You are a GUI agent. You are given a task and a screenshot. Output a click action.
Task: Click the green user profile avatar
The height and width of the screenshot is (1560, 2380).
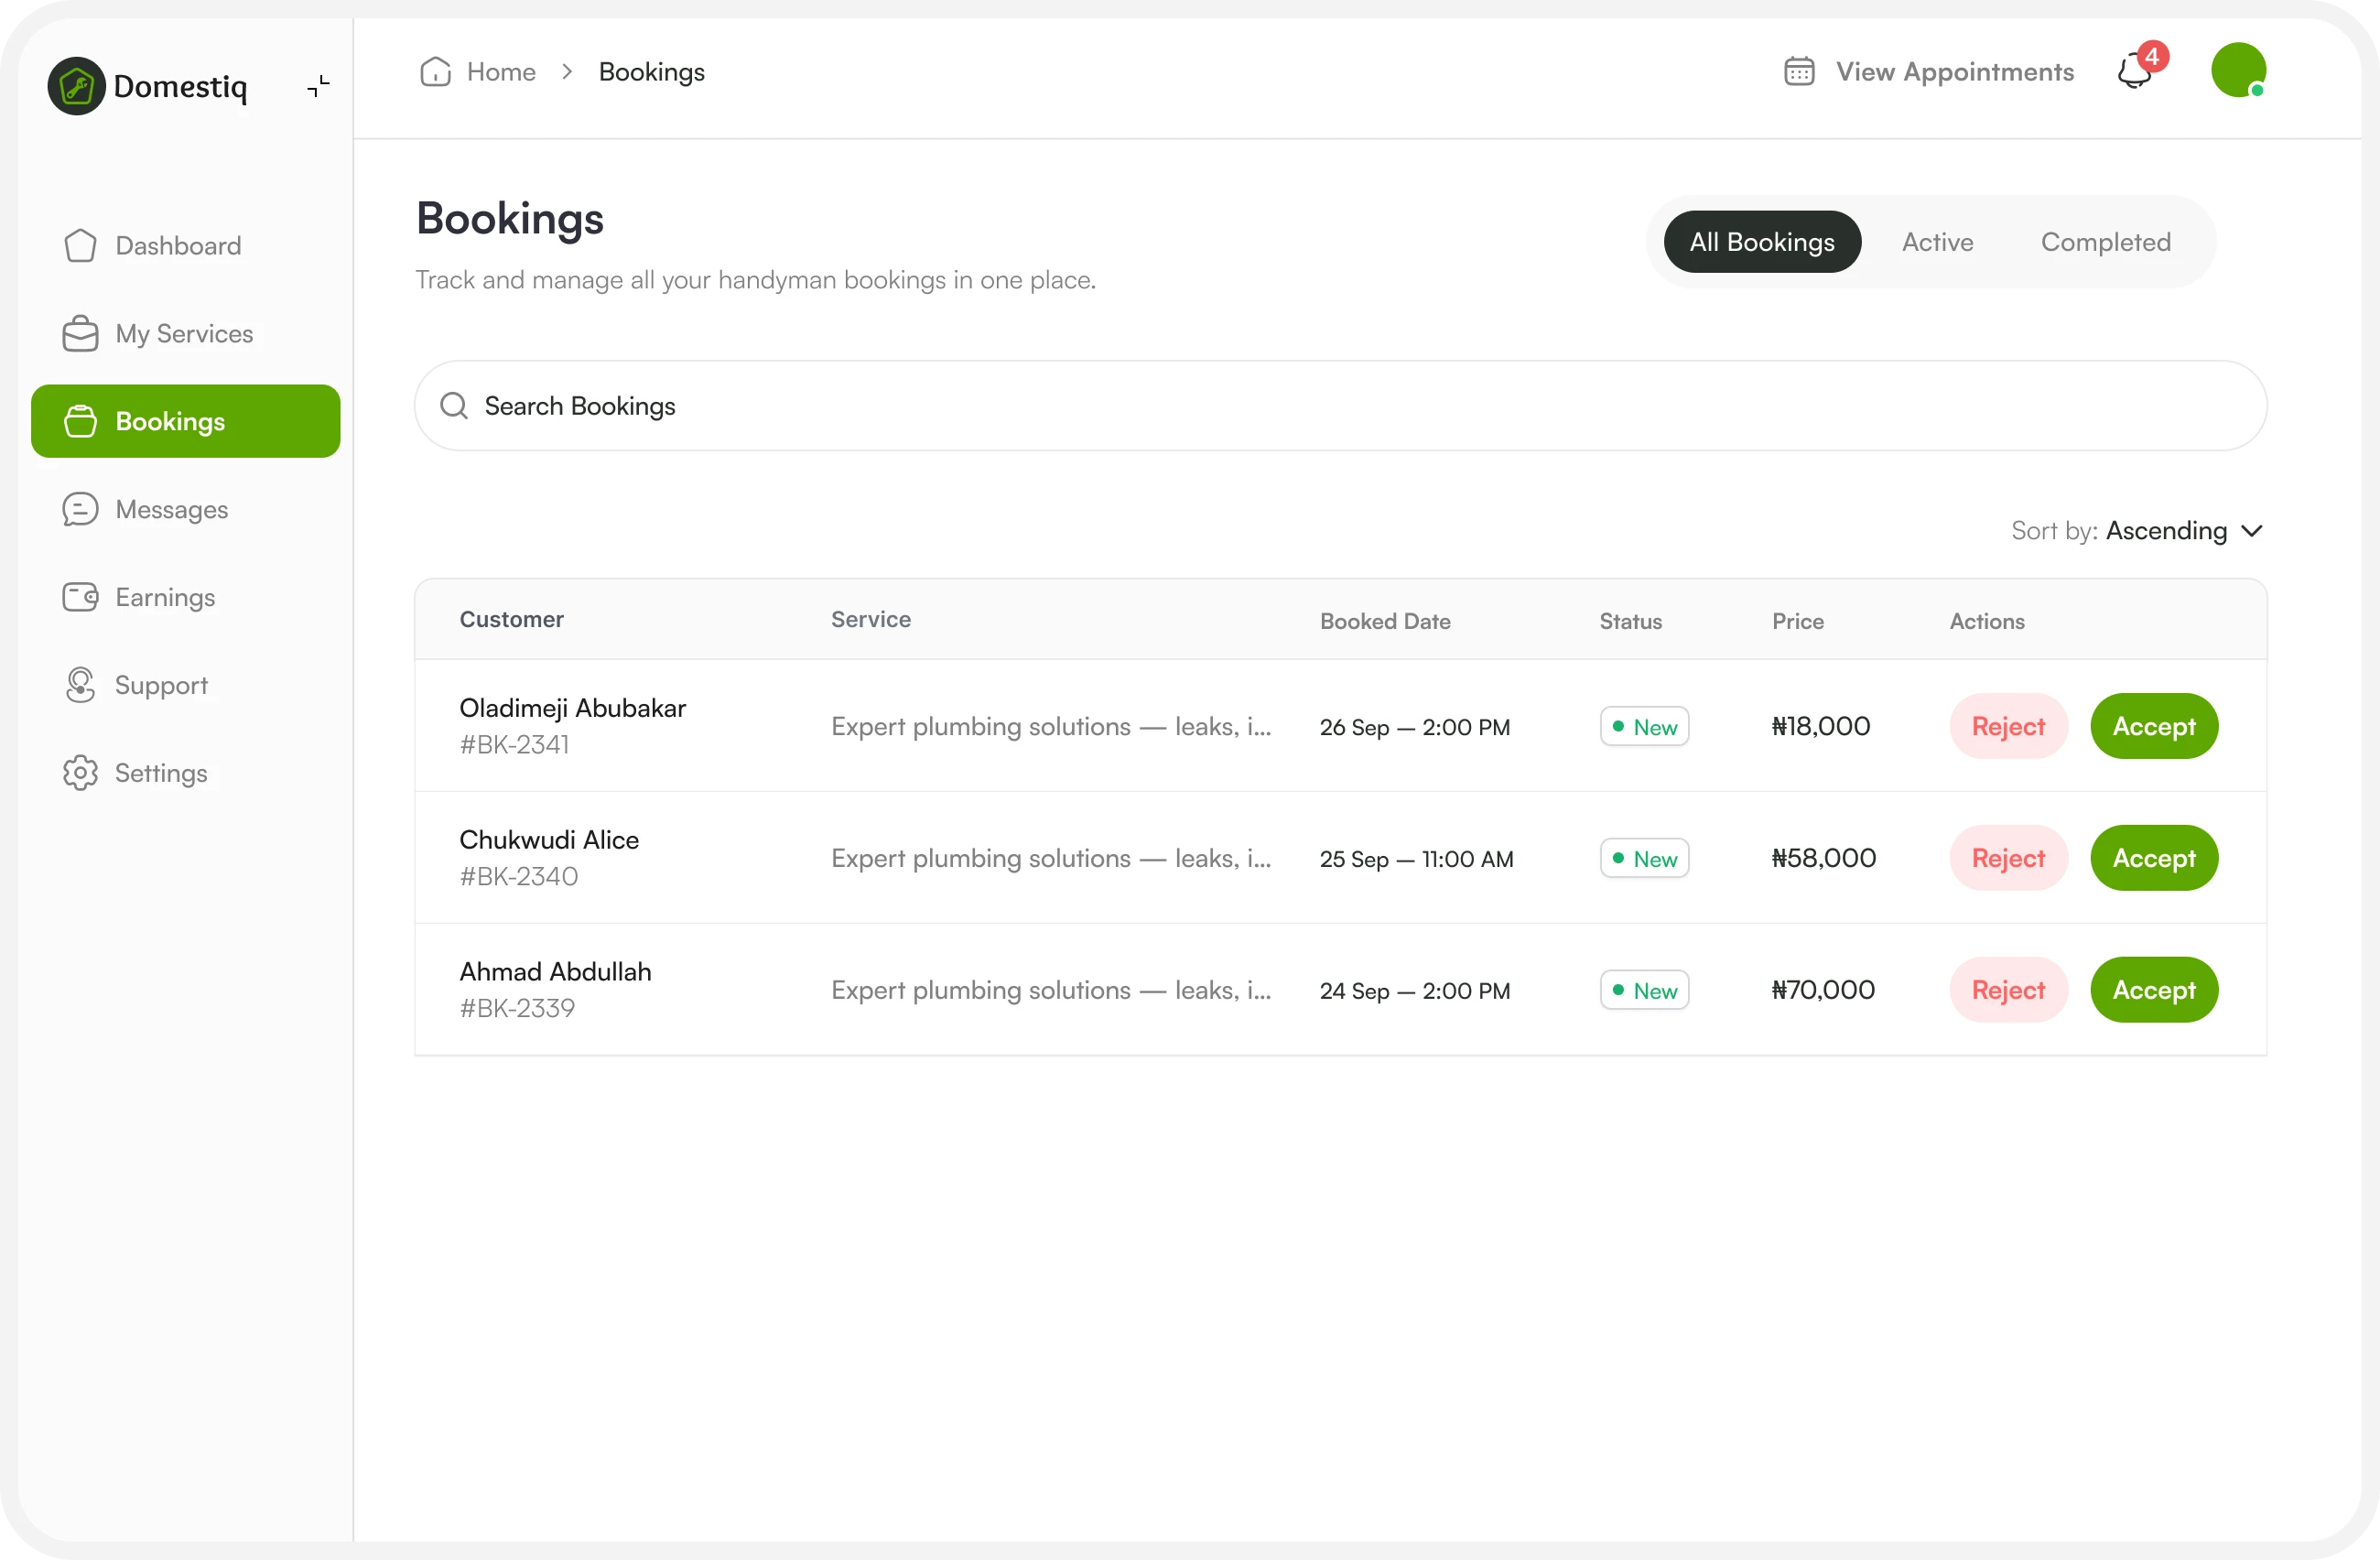click(2237, 70)
